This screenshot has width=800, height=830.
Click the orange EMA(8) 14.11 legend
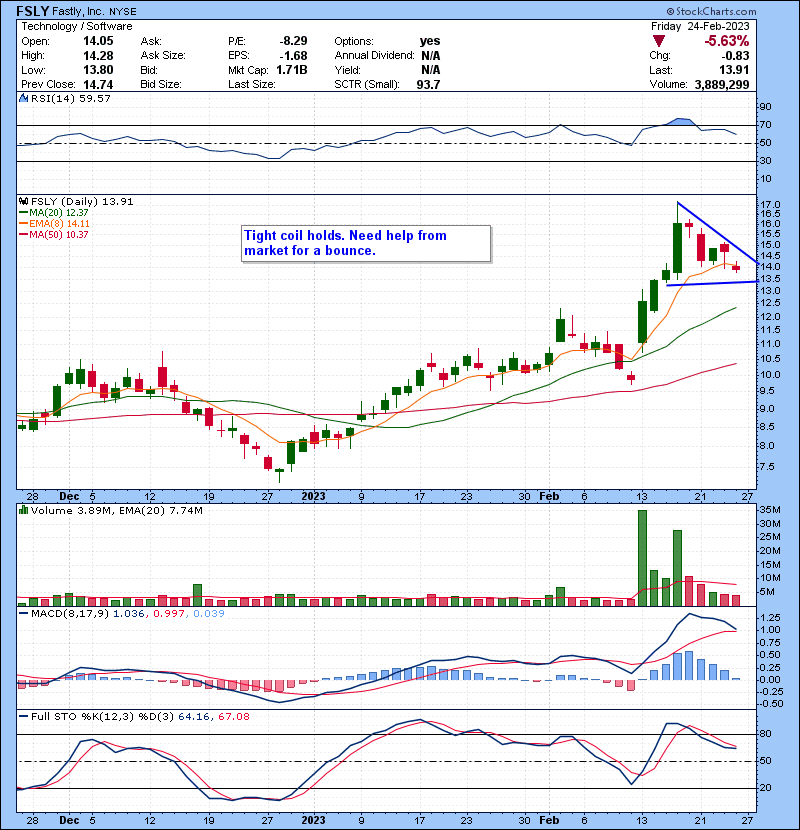54,223
